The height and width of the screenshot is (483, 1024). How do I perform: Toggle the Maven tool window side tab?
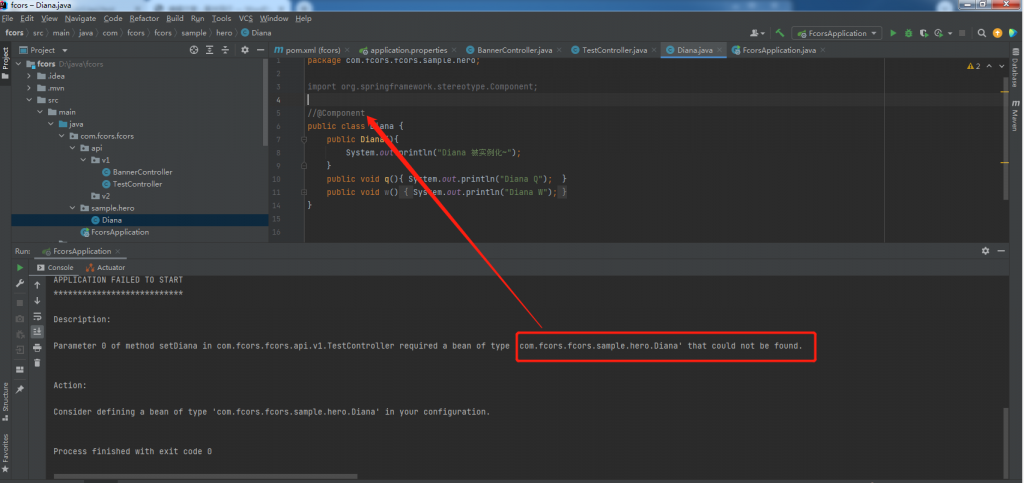(1016, 116)
